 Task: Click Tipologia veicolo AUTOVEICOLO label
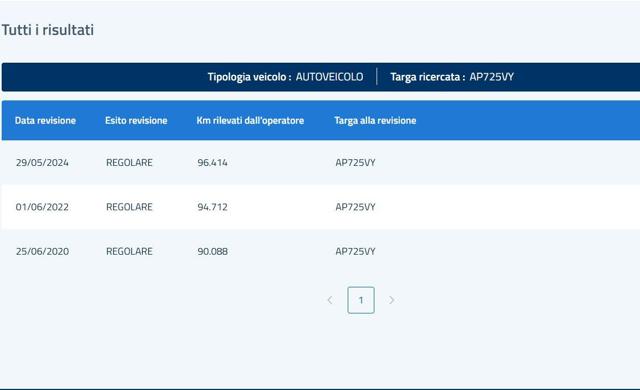click(x=285, y=77)
